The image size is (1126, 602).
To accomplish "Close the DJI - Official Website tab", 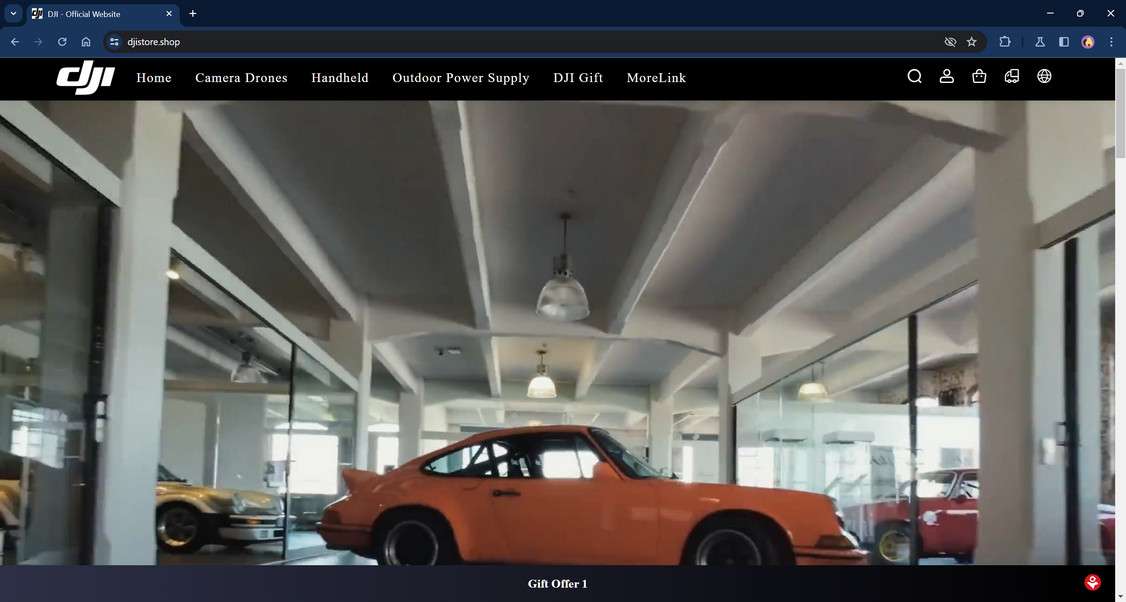I will pos(169,14).
